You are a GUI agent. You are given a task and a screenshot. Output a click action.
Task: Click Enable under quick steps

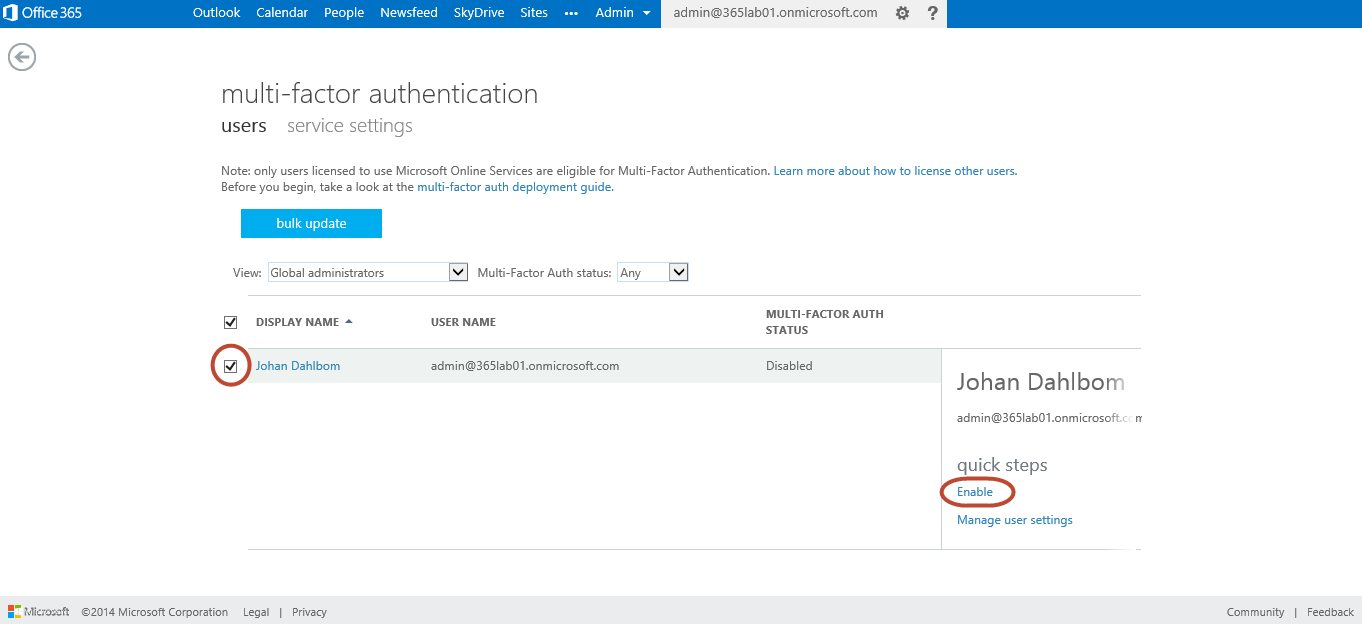[975, 492]
